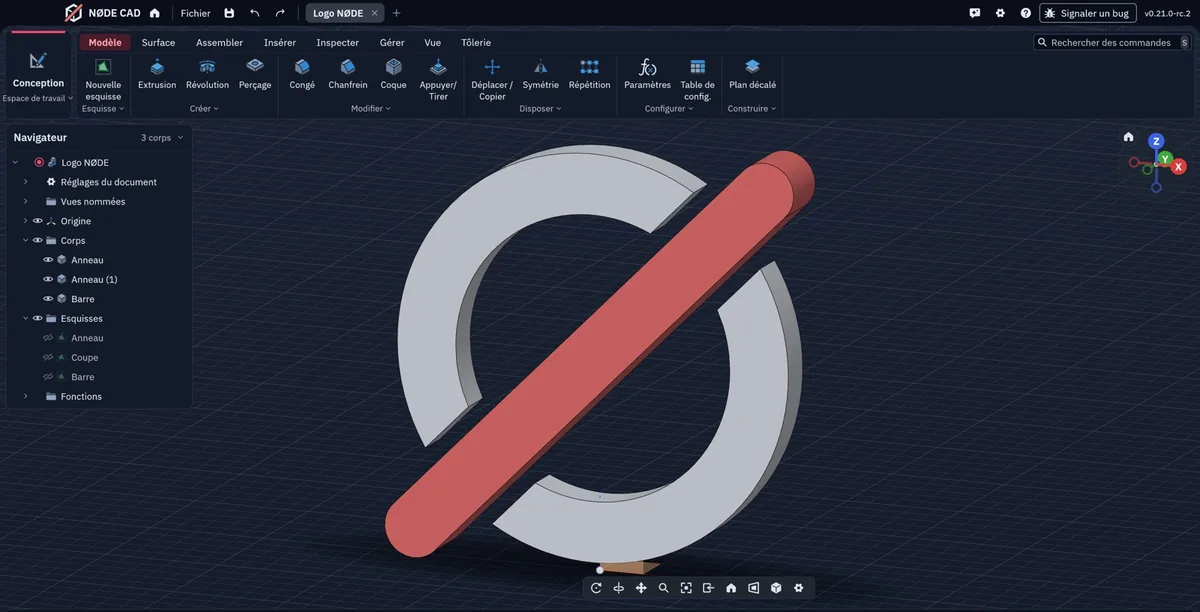Select the orbit icon in the view toolbar
The image size is (1200, 612).
618,588
